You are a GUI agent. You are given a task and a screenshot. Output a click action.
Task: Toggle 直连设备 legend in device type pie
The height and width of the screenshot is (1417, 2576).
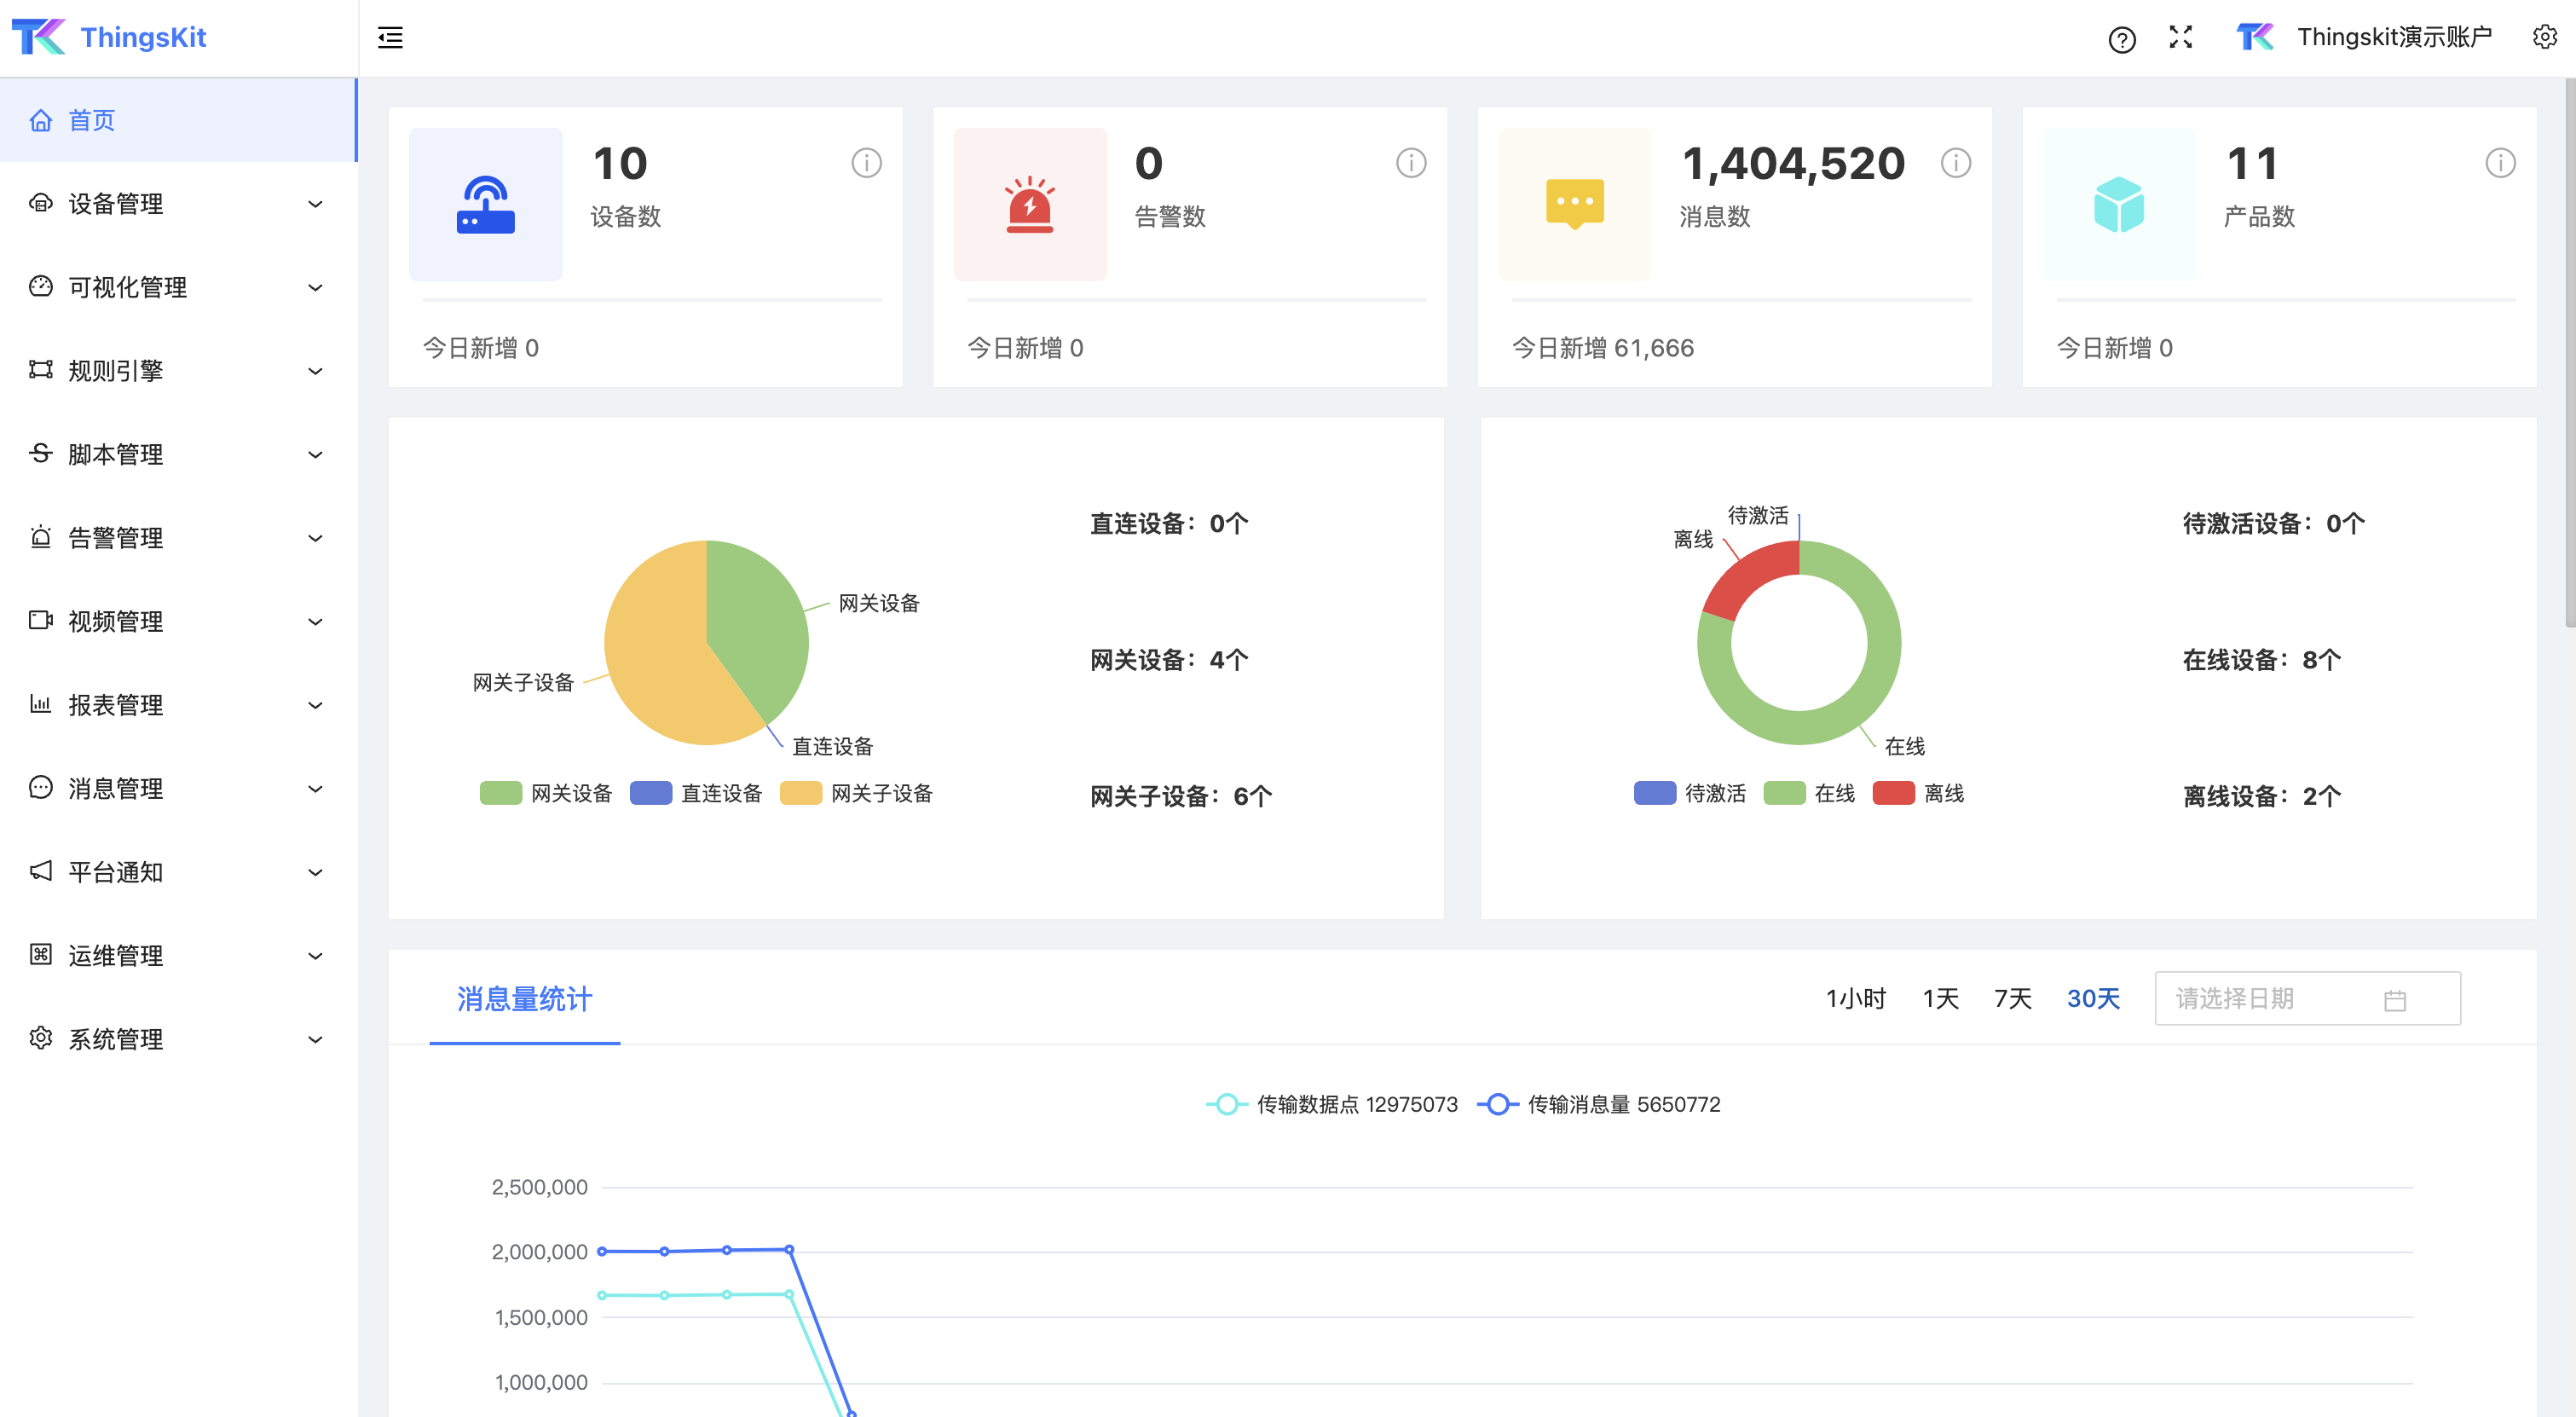tap(696, 793)
